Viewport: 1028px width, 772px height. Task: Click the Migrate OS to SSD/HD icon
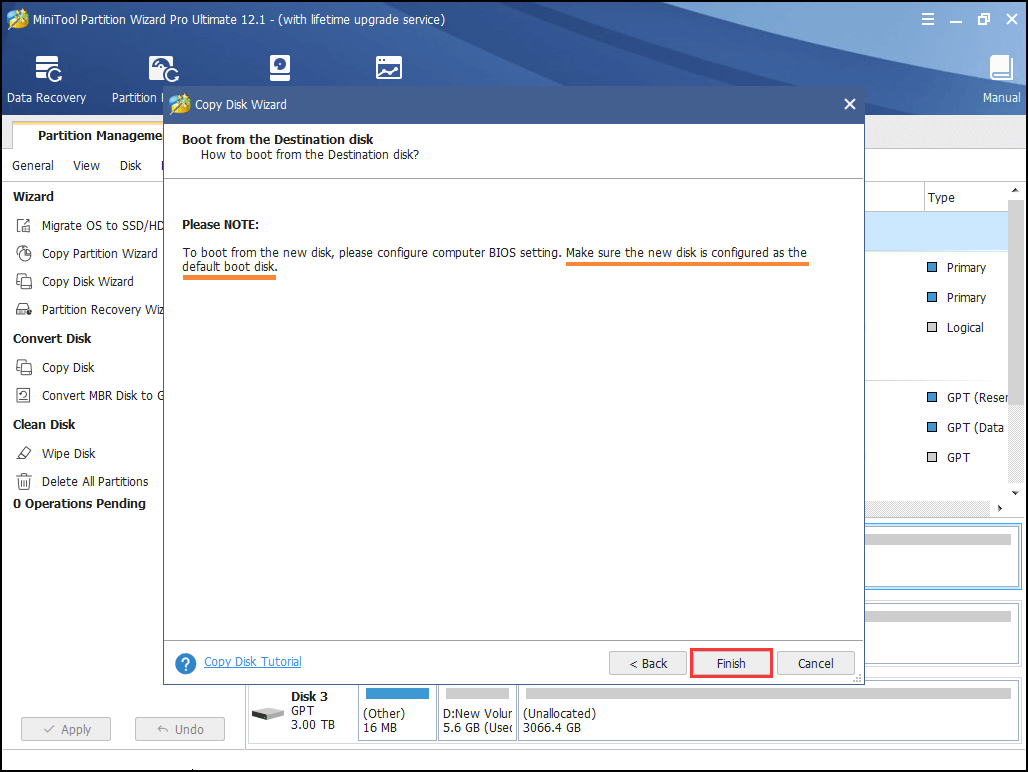24,225
